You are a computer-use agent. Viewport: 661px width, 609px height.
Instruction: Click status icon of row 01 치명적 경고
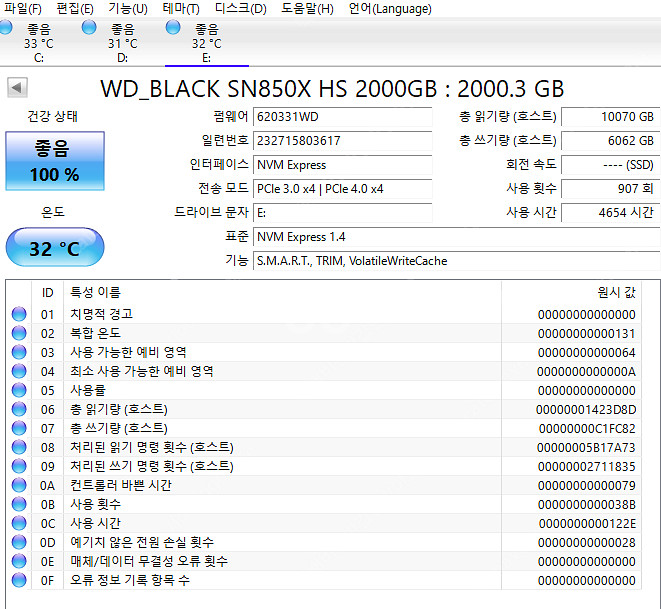[19, 314]
